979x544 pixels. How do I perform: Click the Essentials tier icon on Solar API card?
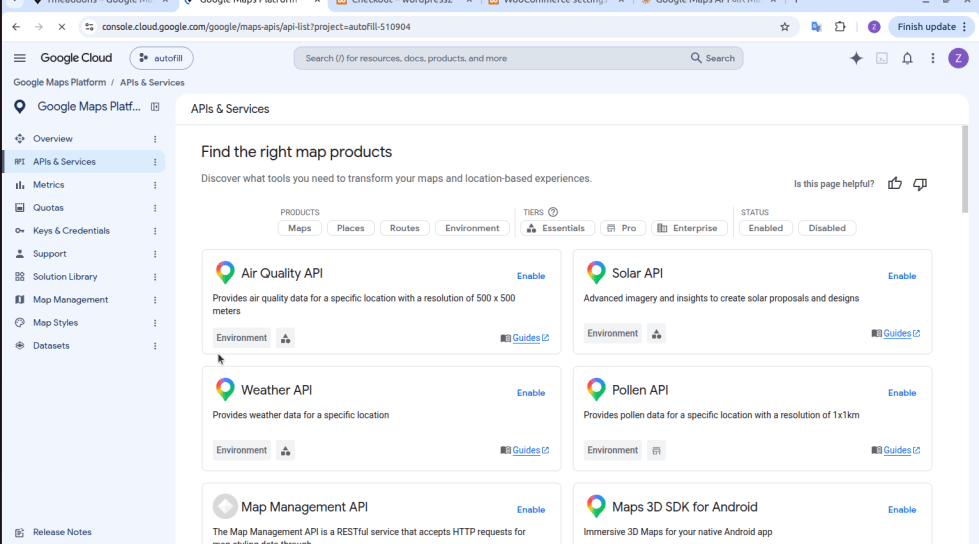[656, 334]
